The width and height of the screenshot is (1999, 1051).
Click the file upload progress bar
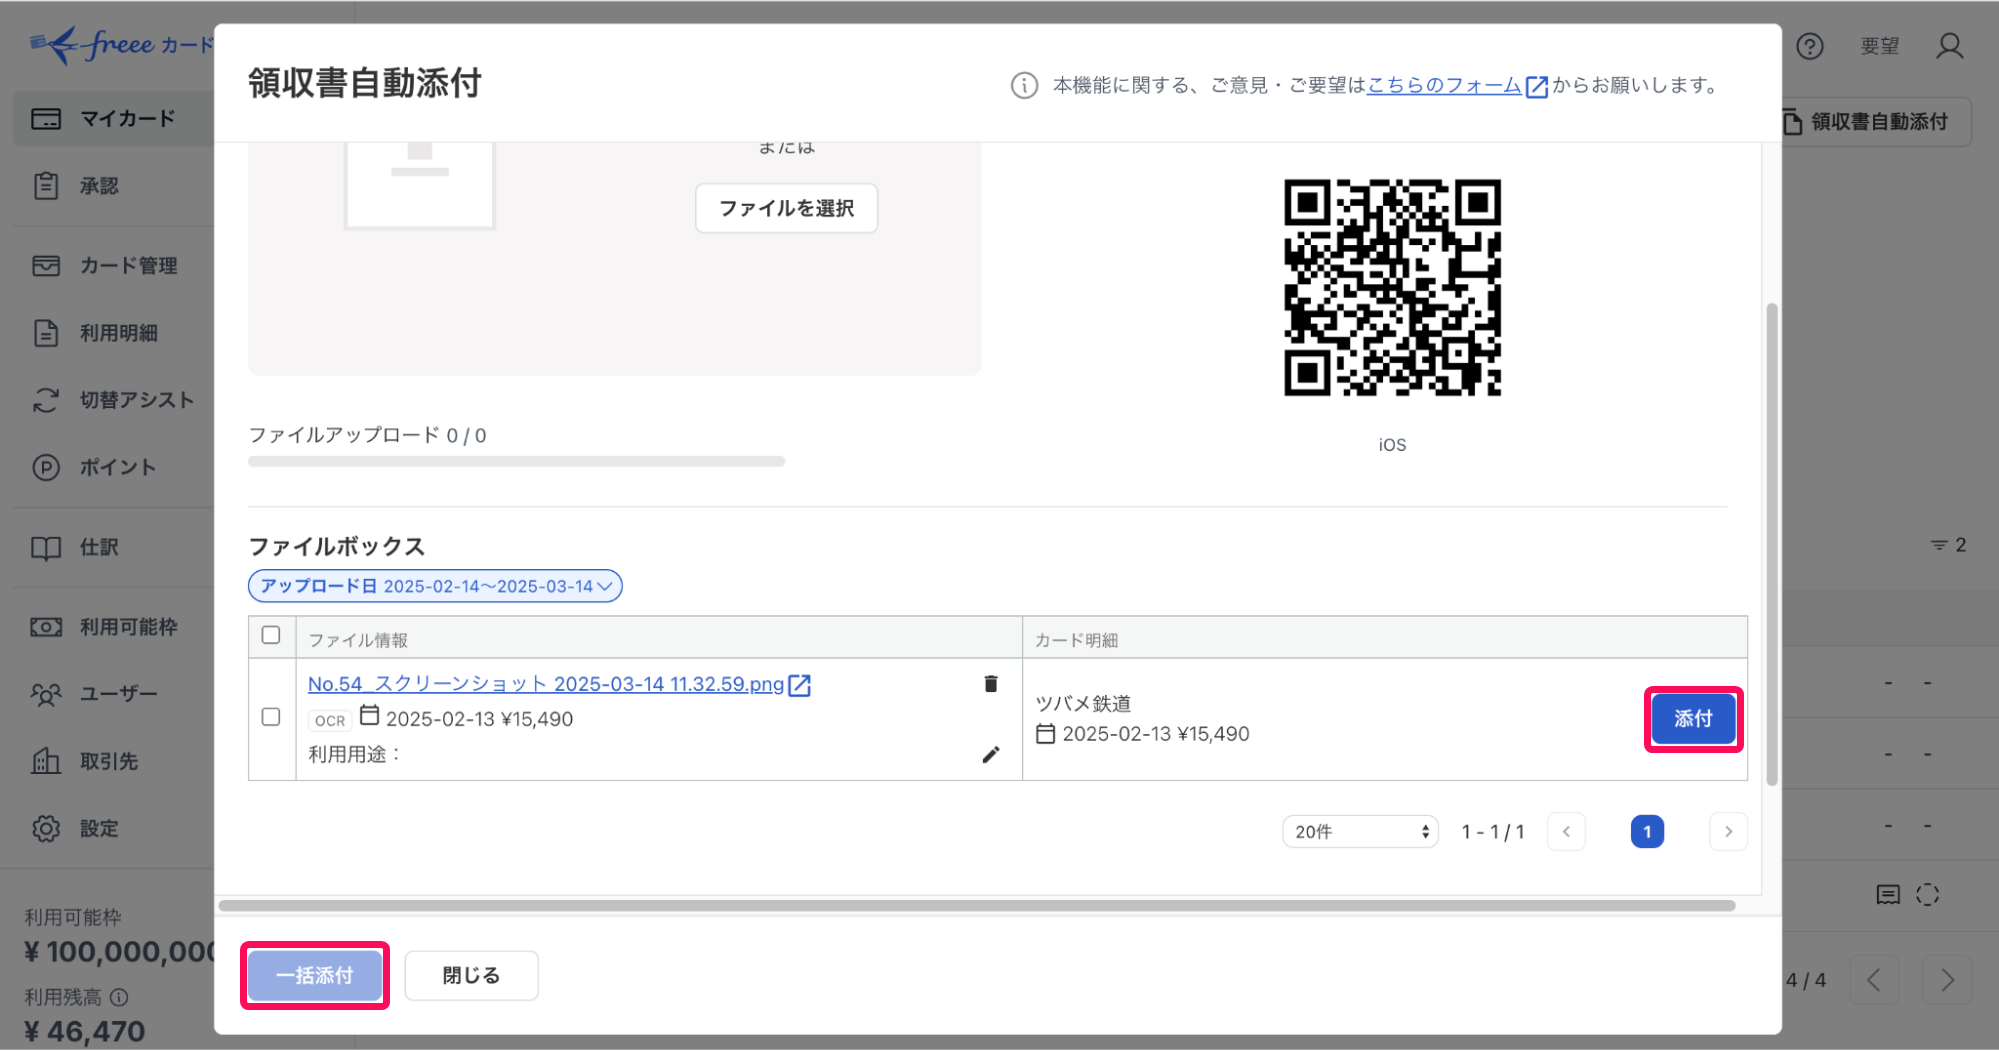(x=516, y=462)
